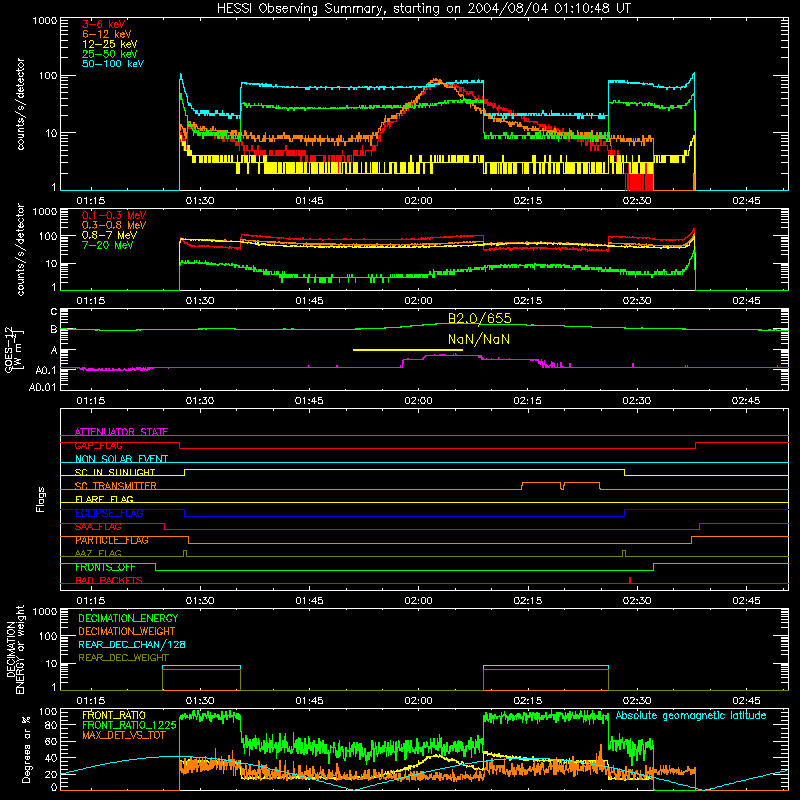Click the AAZ_FLAG label

pos(98,553)
